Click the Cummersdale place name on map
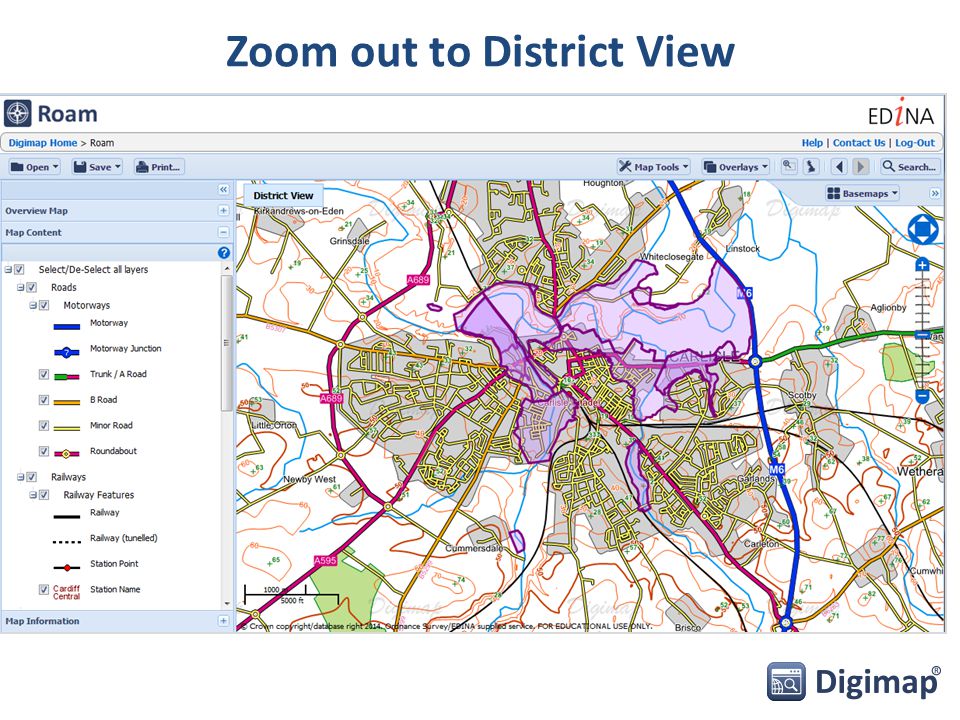The height and width of the screenshot is (720, 960). pos(474,548)
